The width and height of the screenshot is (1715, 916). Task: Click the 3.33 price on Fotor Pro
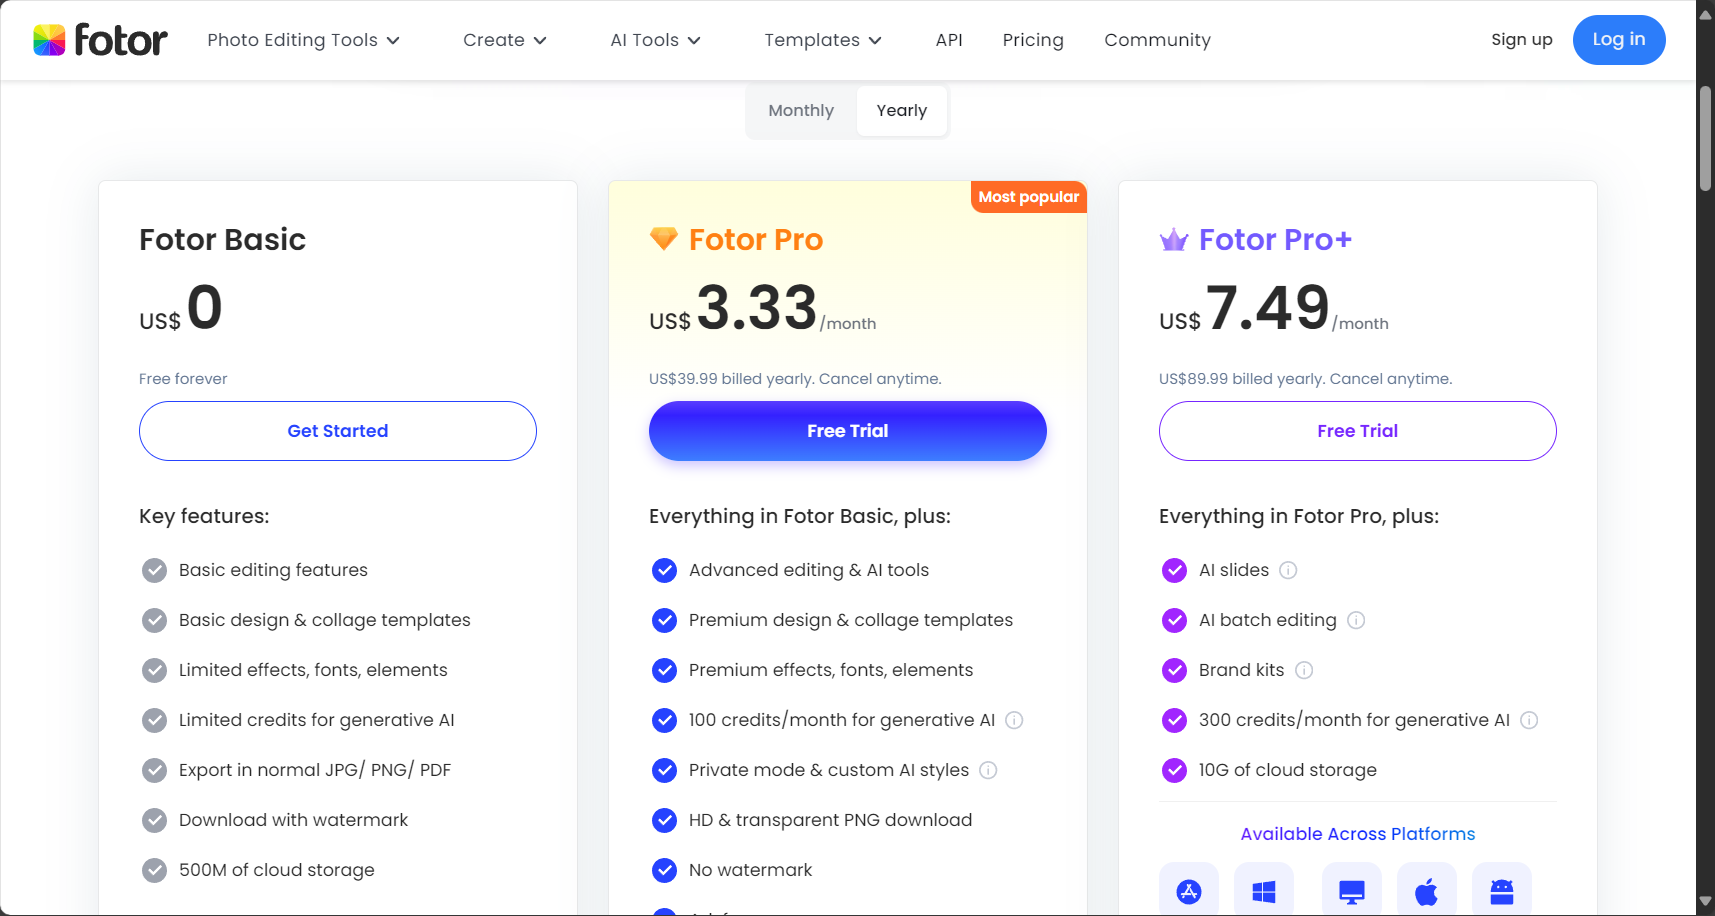point(757,307)
